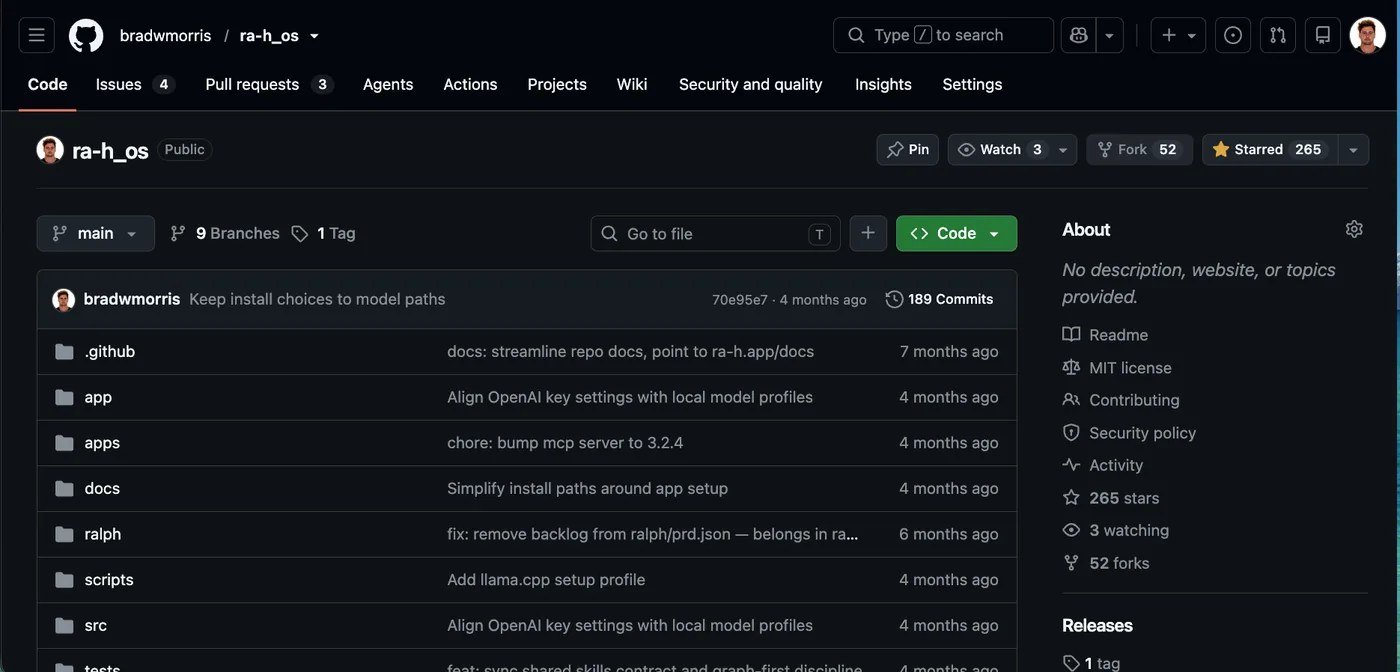The height and width of the screenshot is (672, 1400).
Task: Open the ra-h_os repository switcher caret
Action: [314, 36]
